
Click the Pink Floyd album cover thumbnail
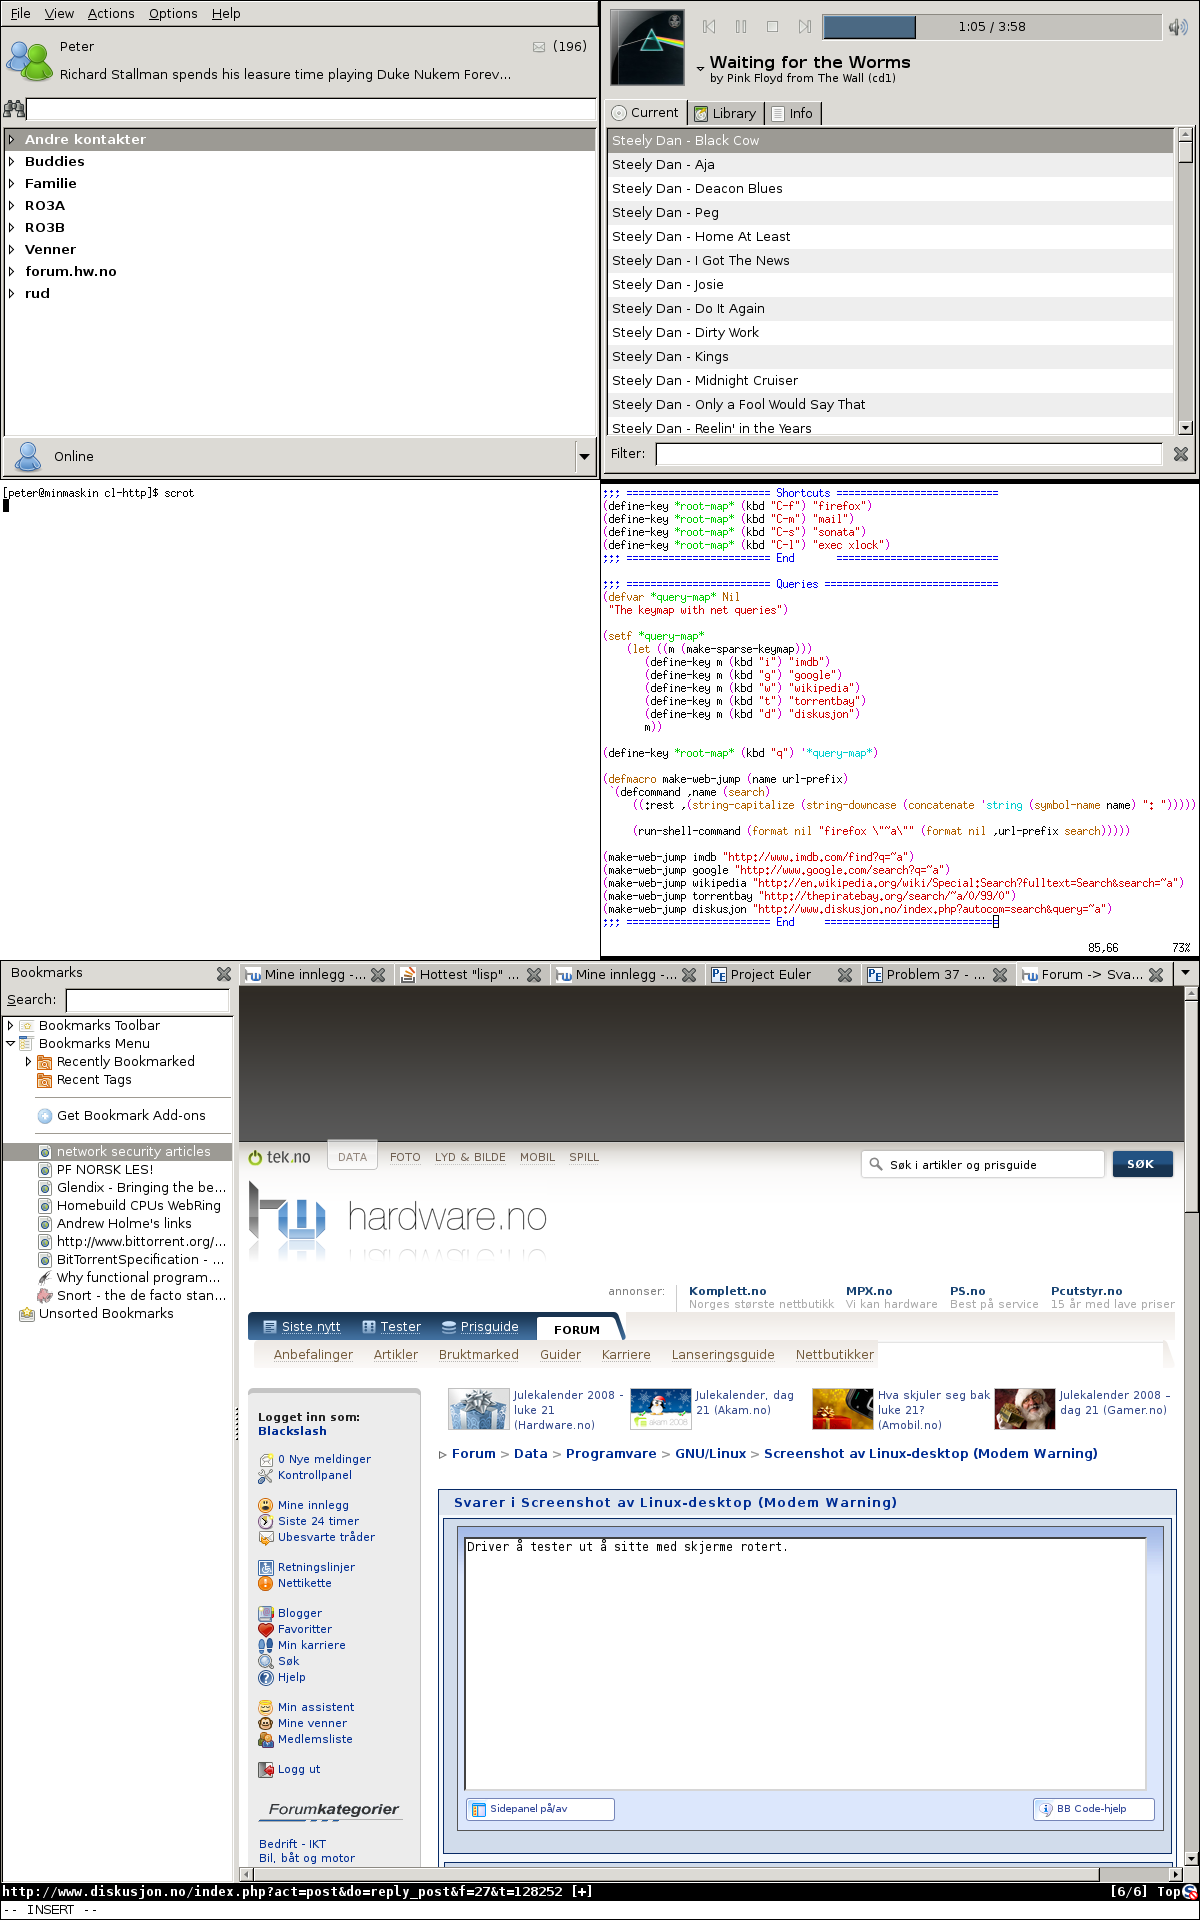[x=648, y=47]
